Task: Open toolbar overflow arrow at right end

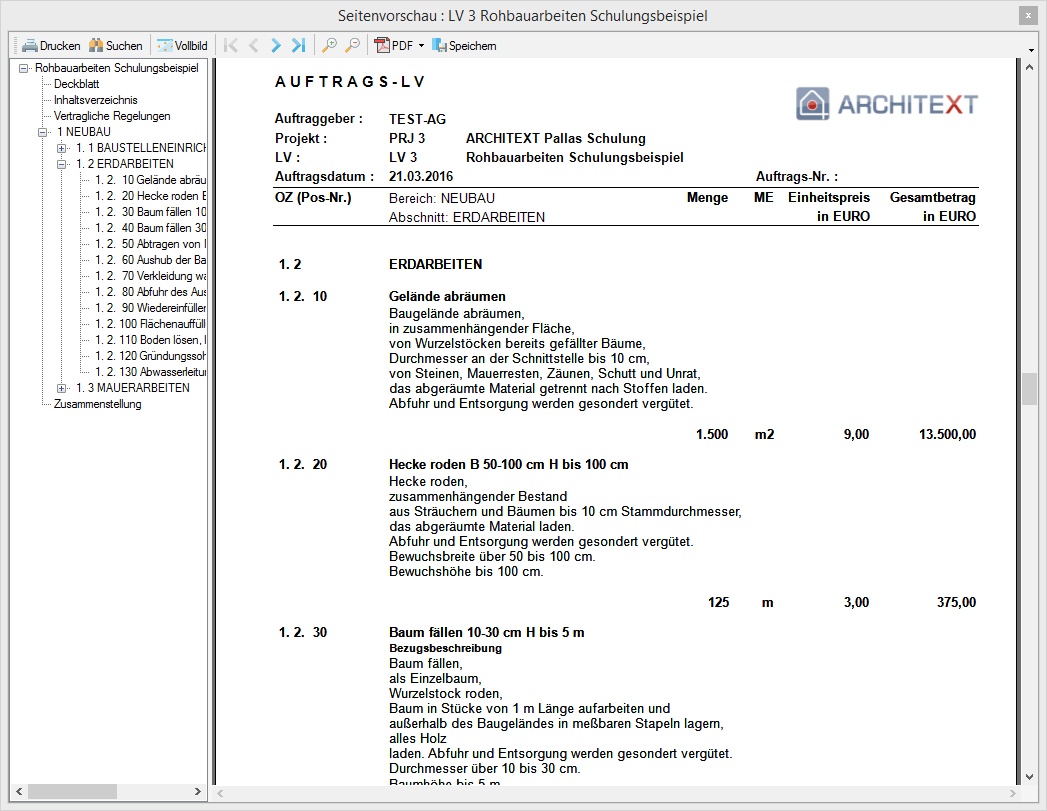Action: (1032, 50)
